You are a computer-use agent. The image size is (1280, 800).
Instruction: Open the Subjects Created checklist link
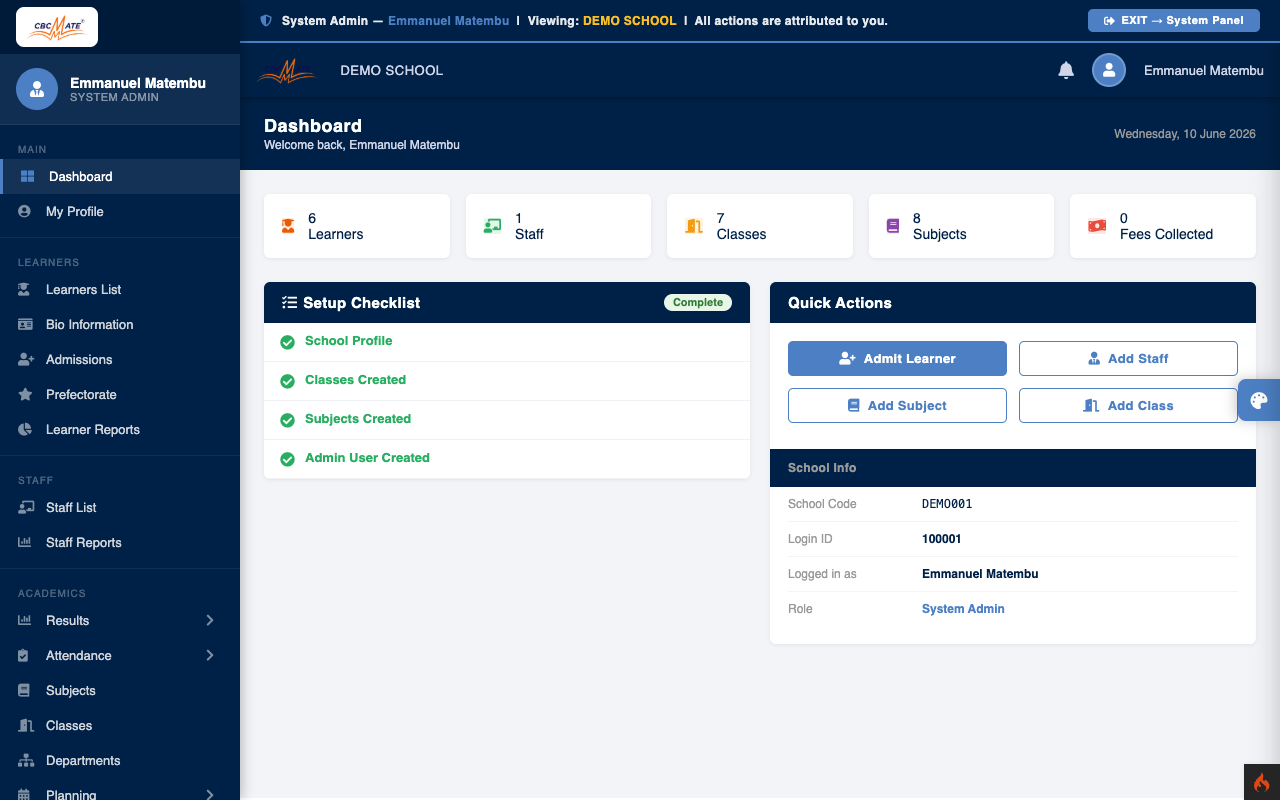tap(358, 419)
